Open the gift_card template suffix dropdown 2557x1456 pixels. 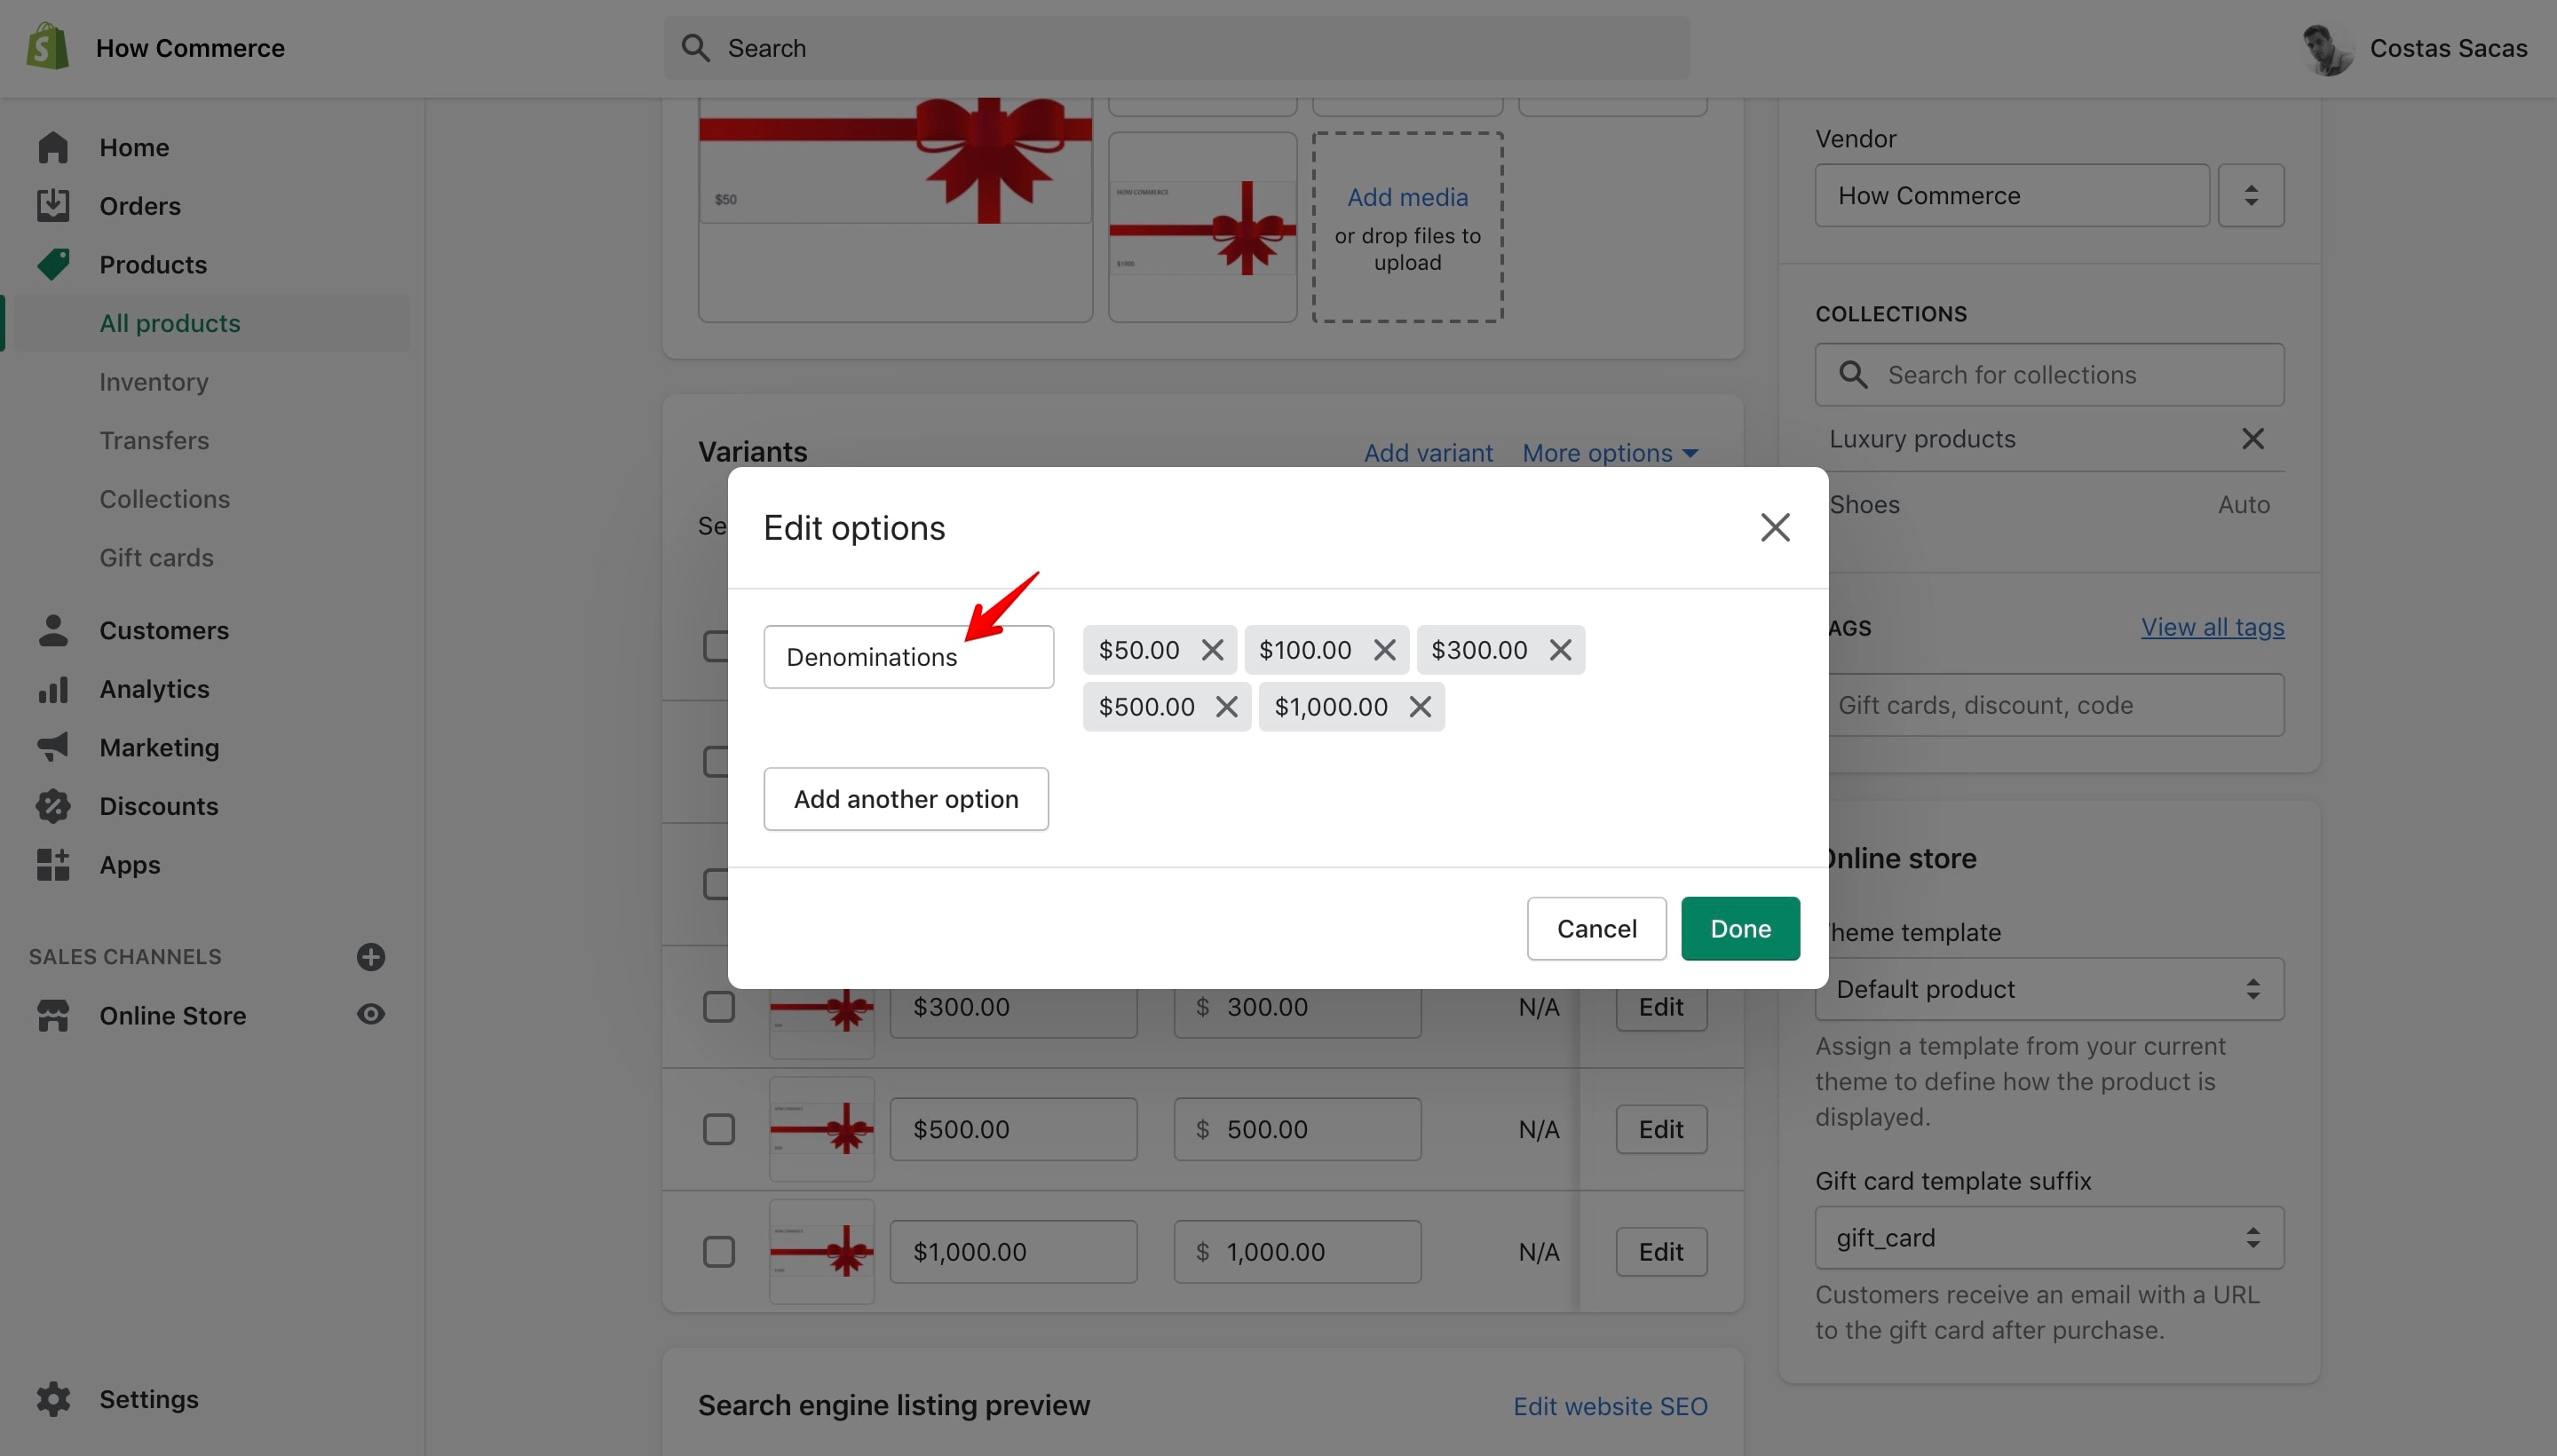tap(2049, 1238)
